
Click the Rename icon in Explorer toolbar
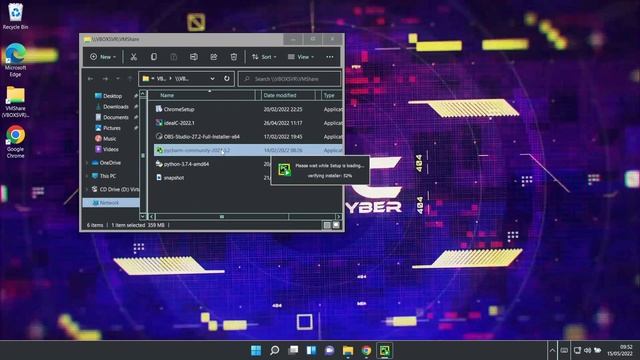193,57
